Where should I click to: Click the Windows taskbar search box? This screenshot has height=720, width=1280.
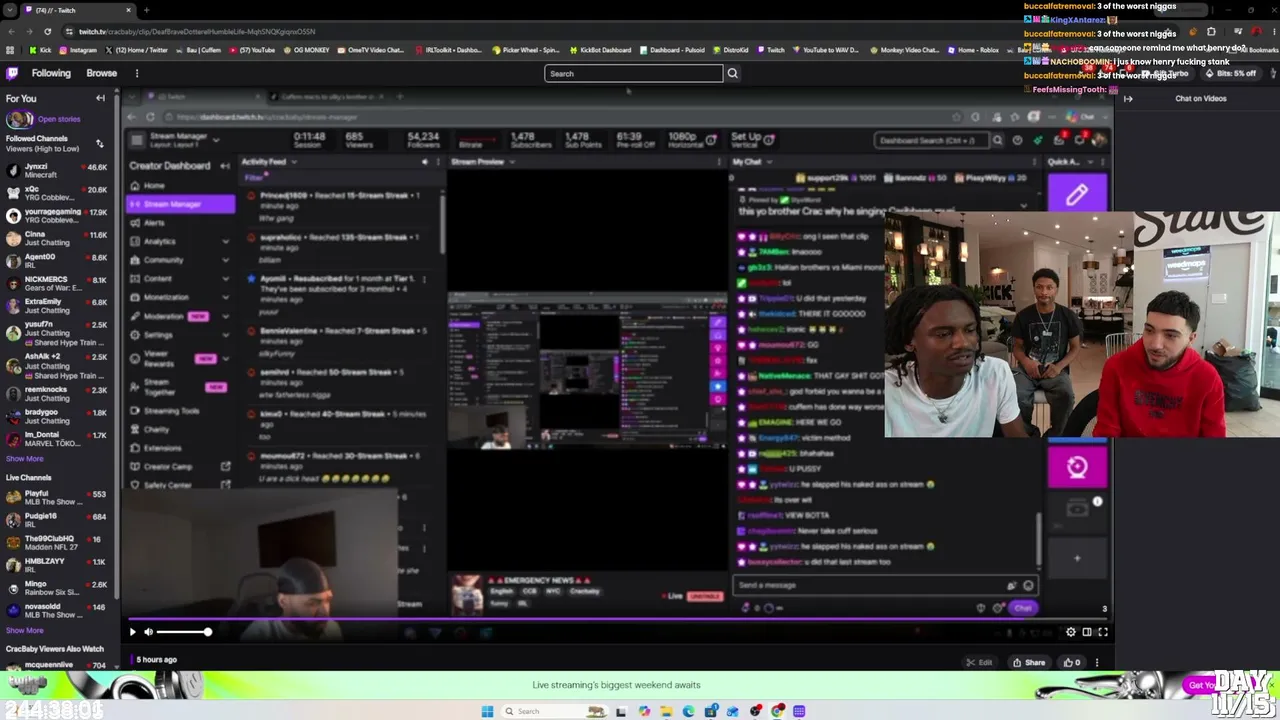point(554,711)
